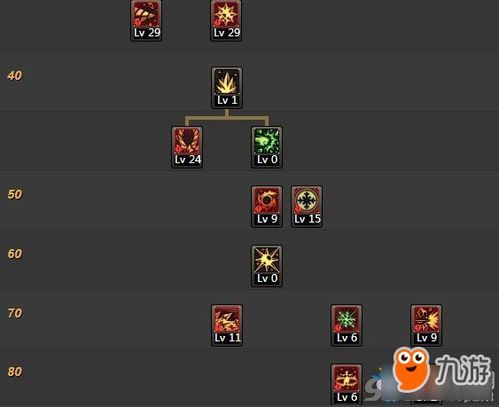Pick the Lv 9 explosion skill

click(x=426, y=325)
